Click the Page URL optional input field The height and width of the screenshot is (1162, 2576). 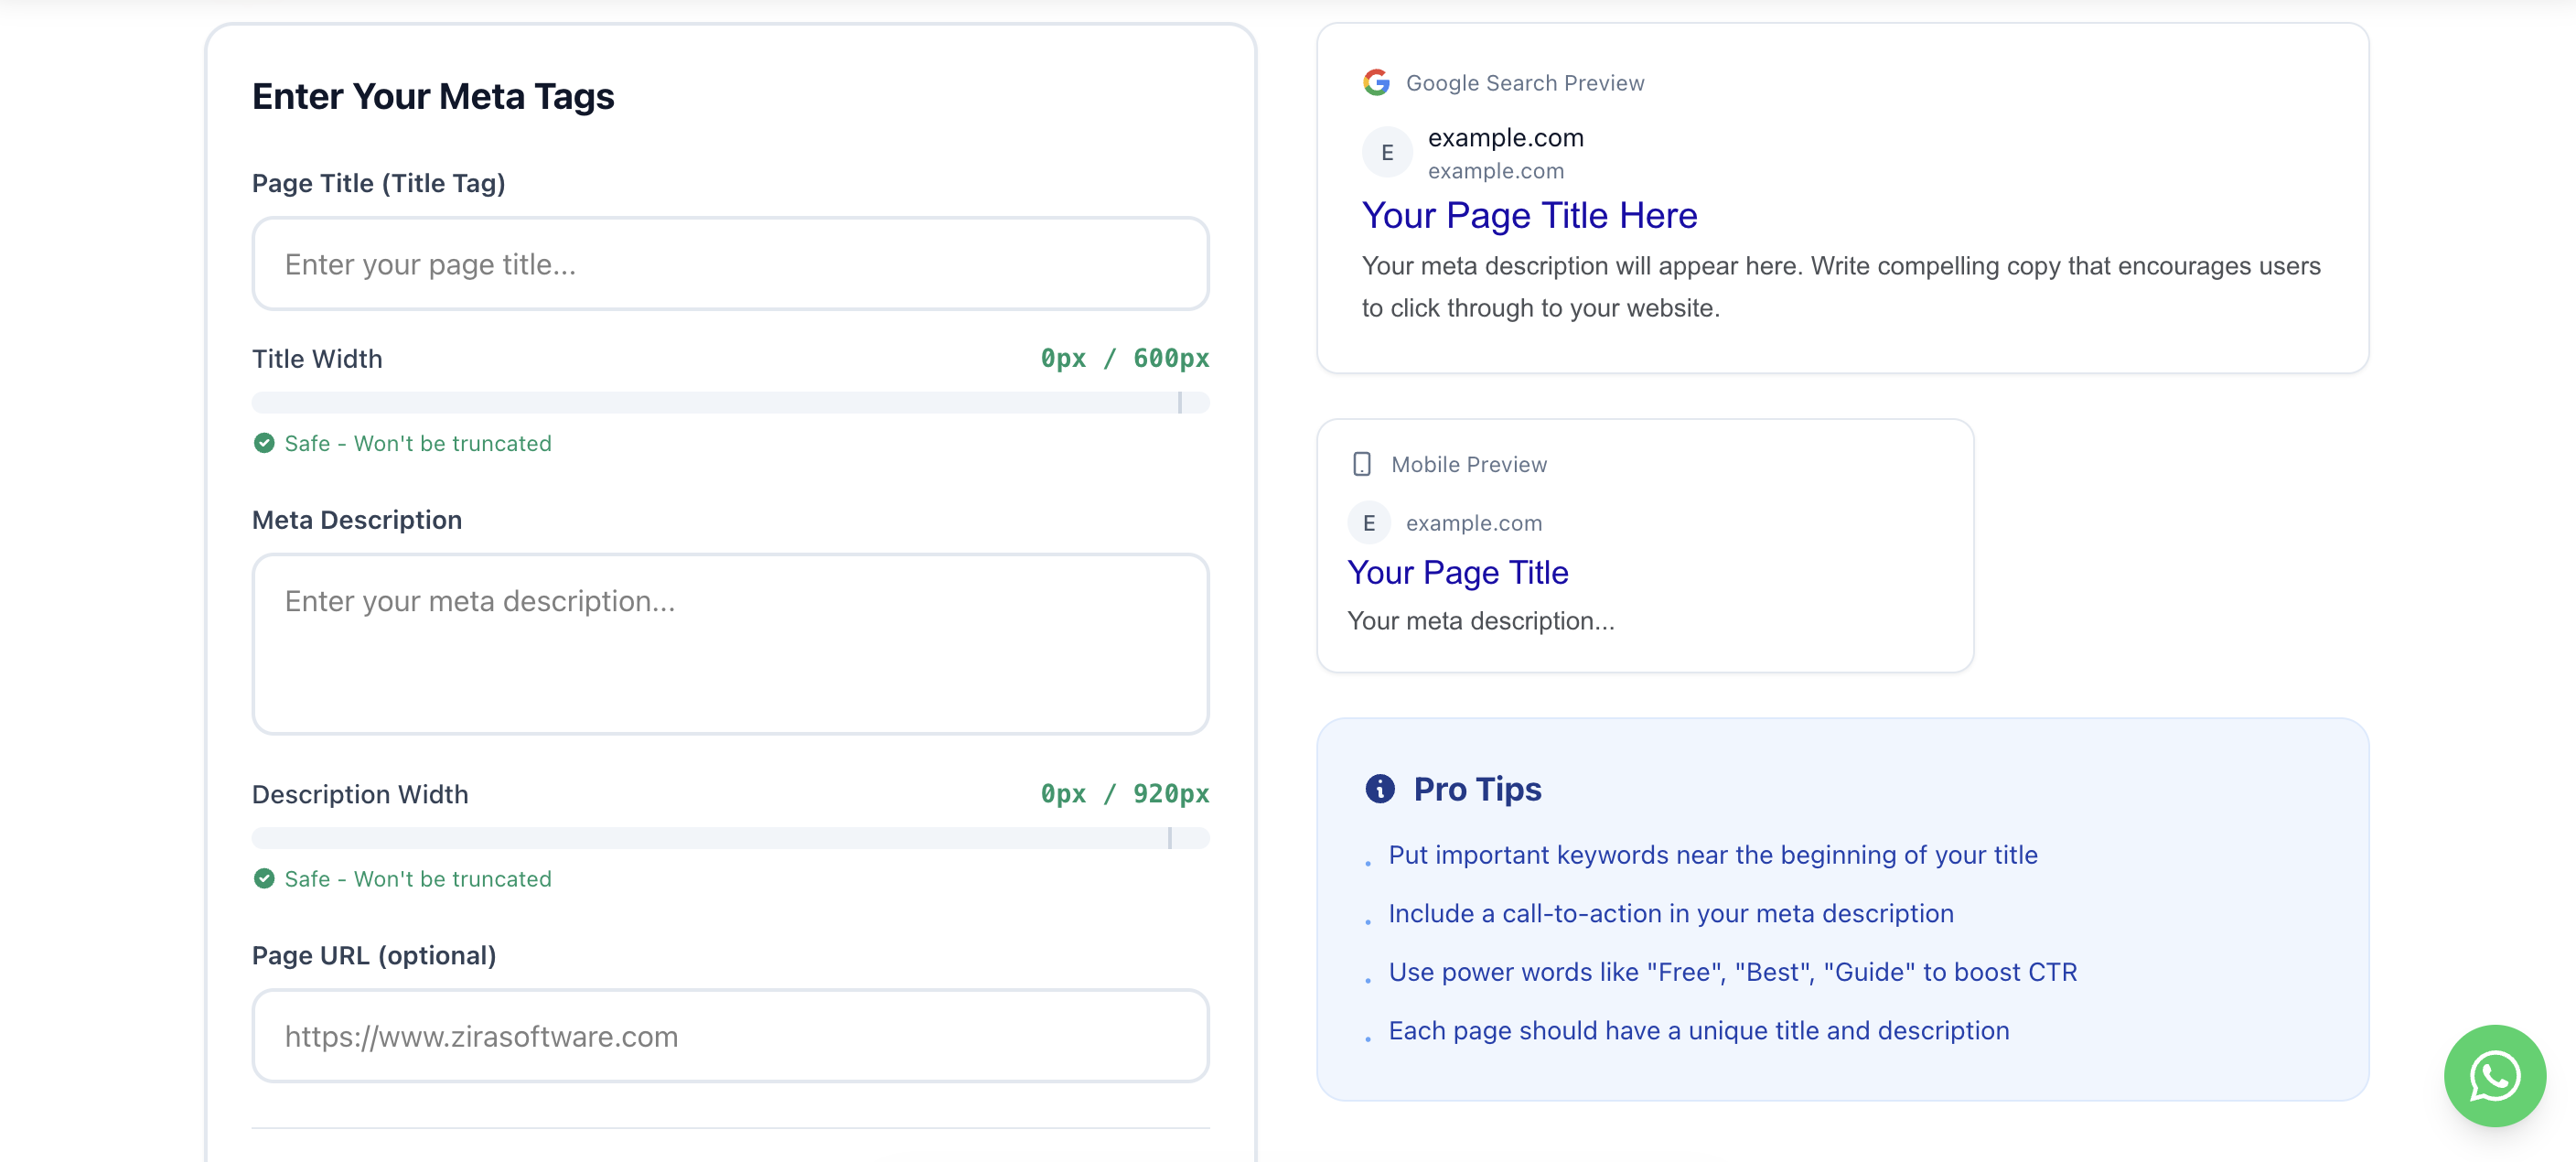730,1036
